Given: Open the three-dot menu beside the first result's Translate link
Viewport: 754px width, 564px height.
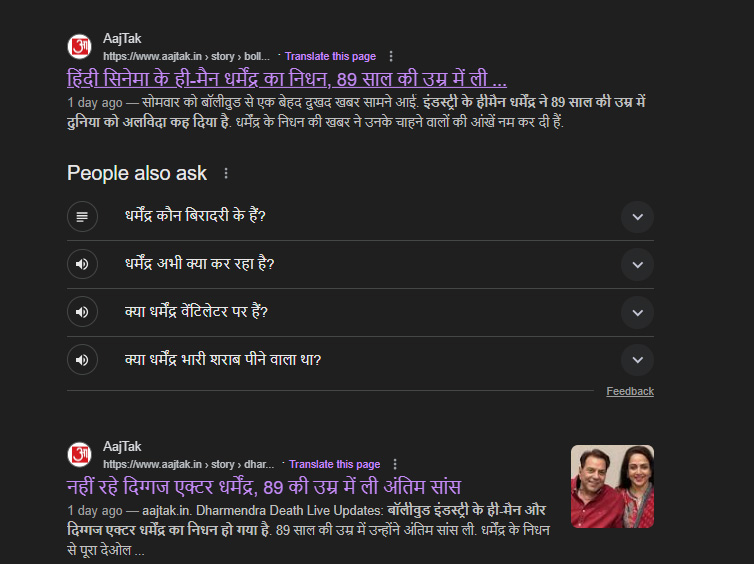Looking at the screenshot, I should pos(391,56).
